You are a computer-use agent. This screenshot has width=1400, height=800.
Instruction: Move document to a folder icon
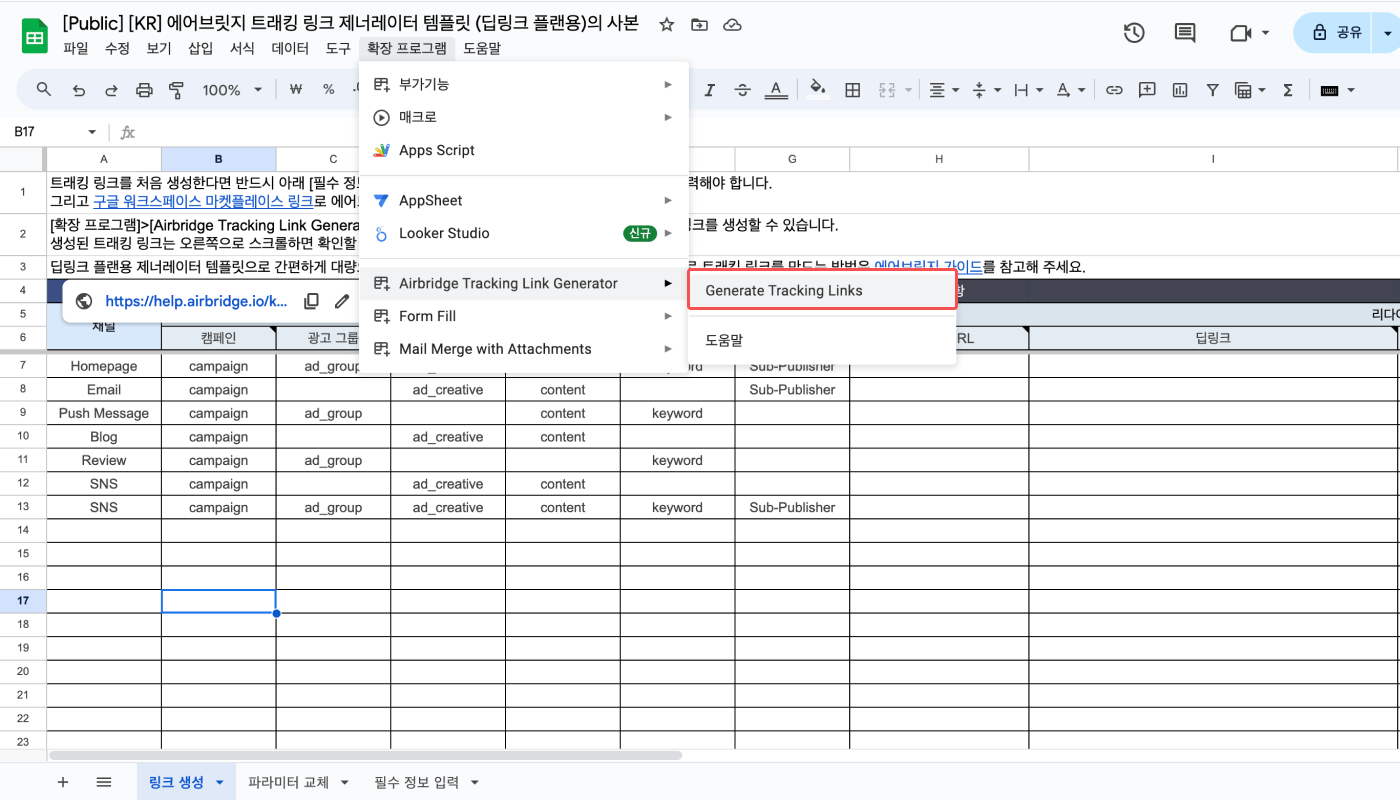click(699, 25)
